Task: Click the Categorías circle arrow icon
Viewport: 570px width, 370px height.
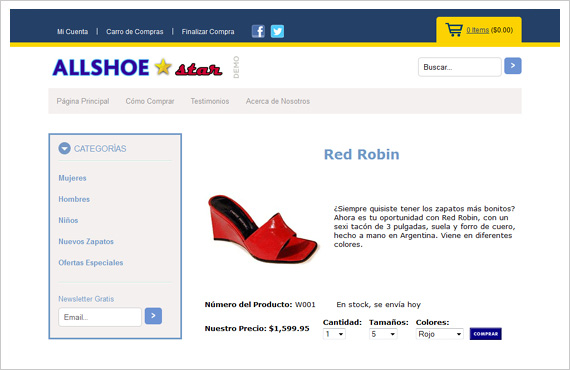Action: [64, 148]
